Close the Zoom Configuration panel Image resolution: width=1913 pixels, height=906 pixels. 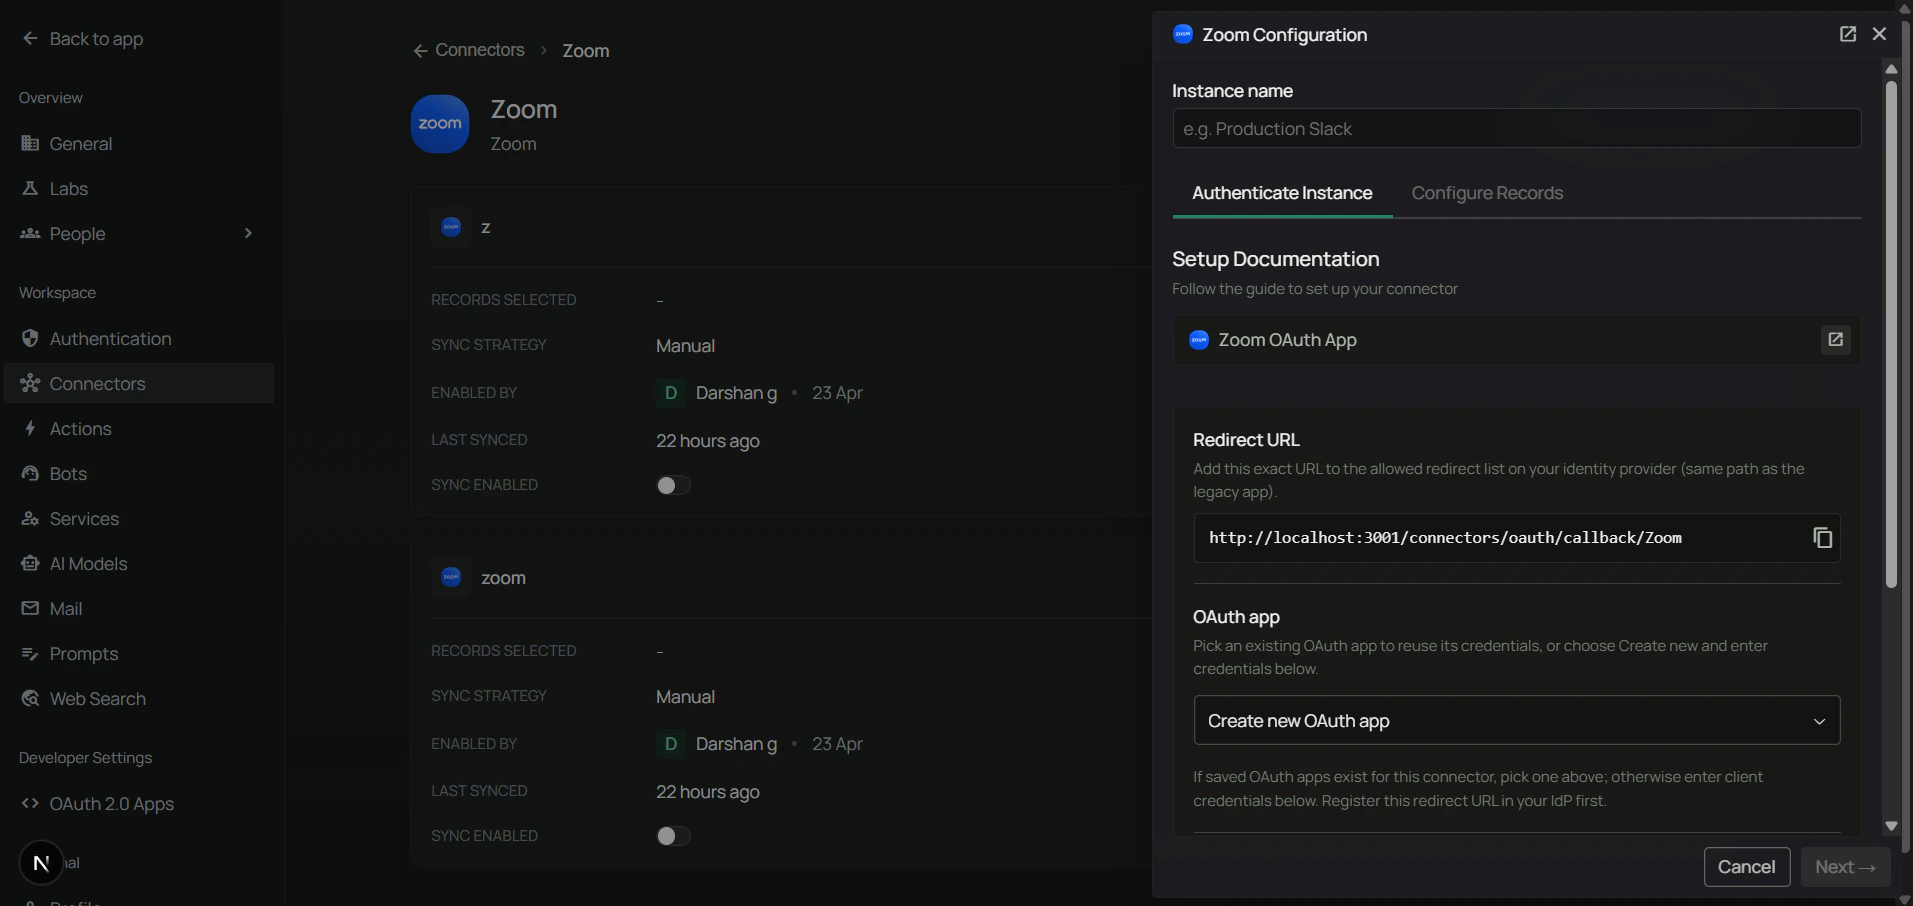[x=1879, y=34]
